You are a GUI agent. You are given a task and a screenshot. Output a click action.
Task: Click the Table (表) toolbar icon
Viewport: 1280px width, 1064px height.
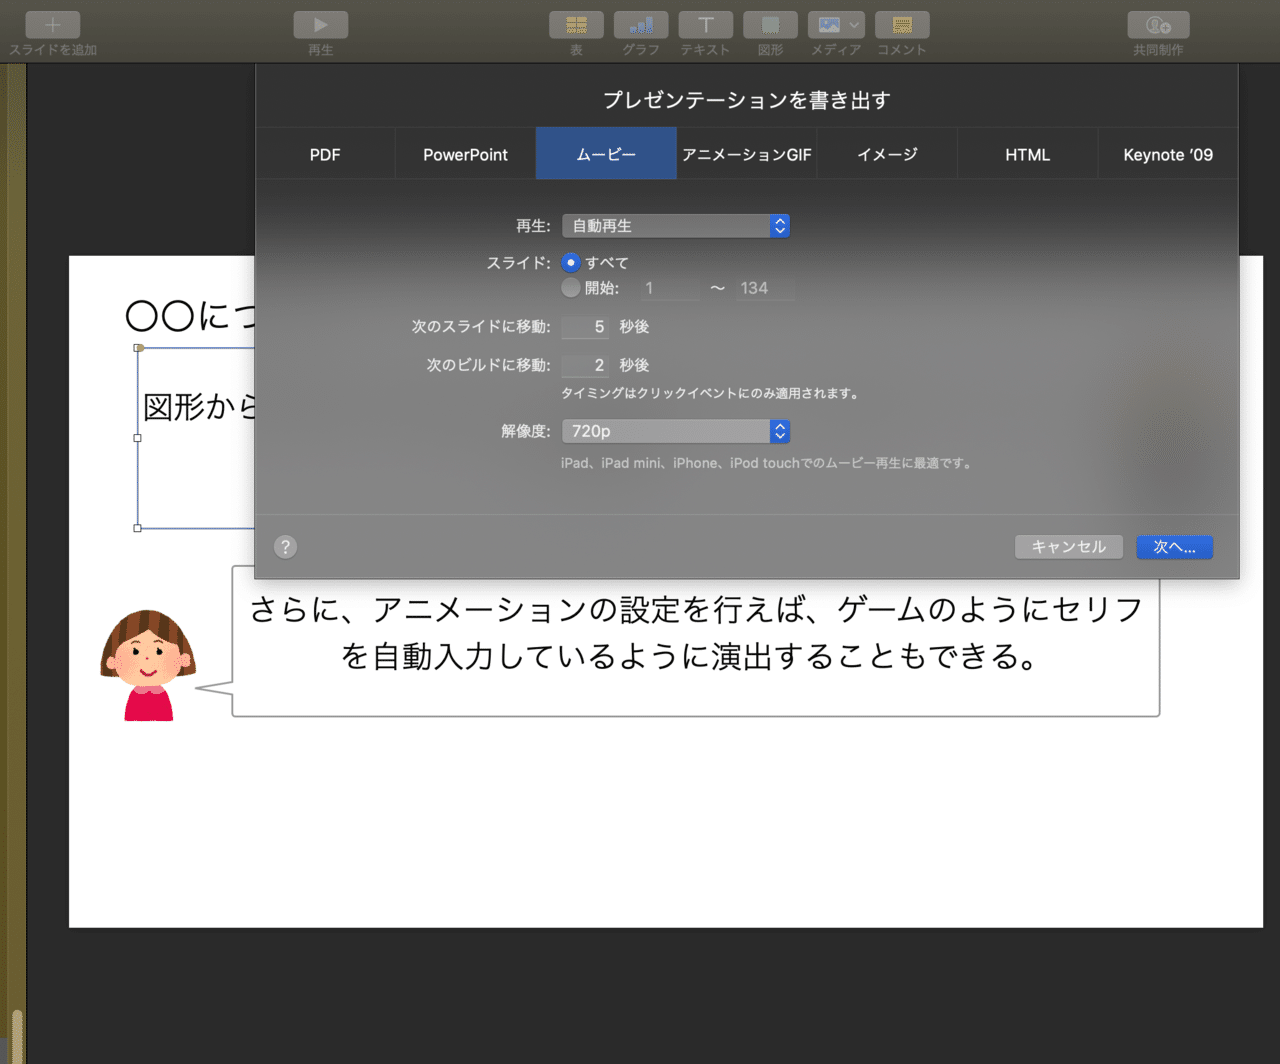click(x=576, y=25)
